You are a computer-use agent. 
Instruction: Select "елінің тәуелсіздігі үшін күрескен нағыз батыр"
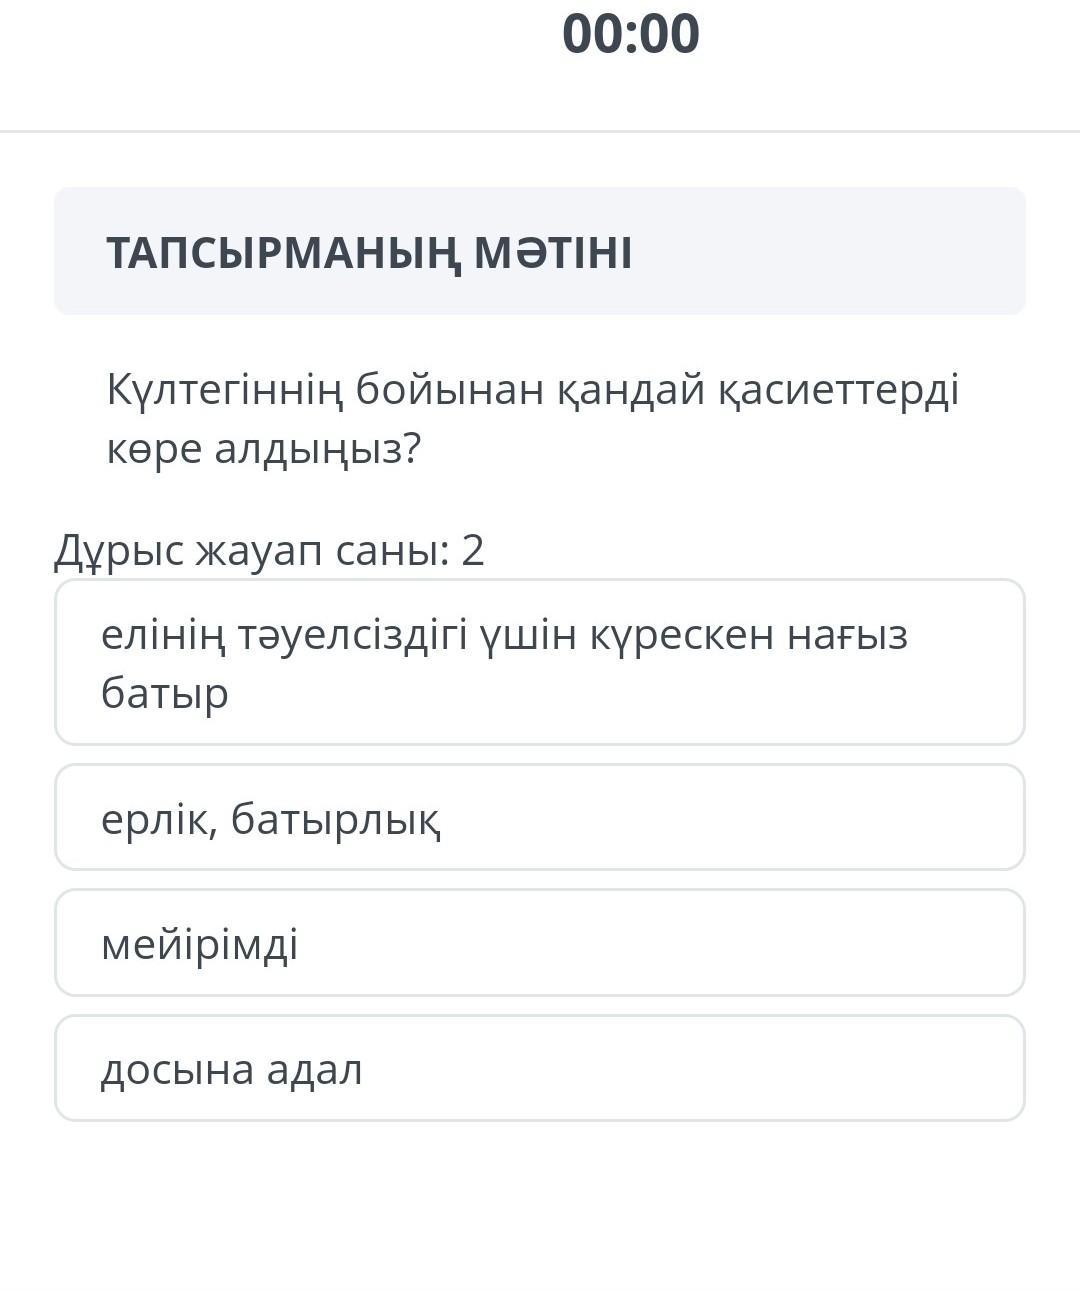(x=540, y=662)
